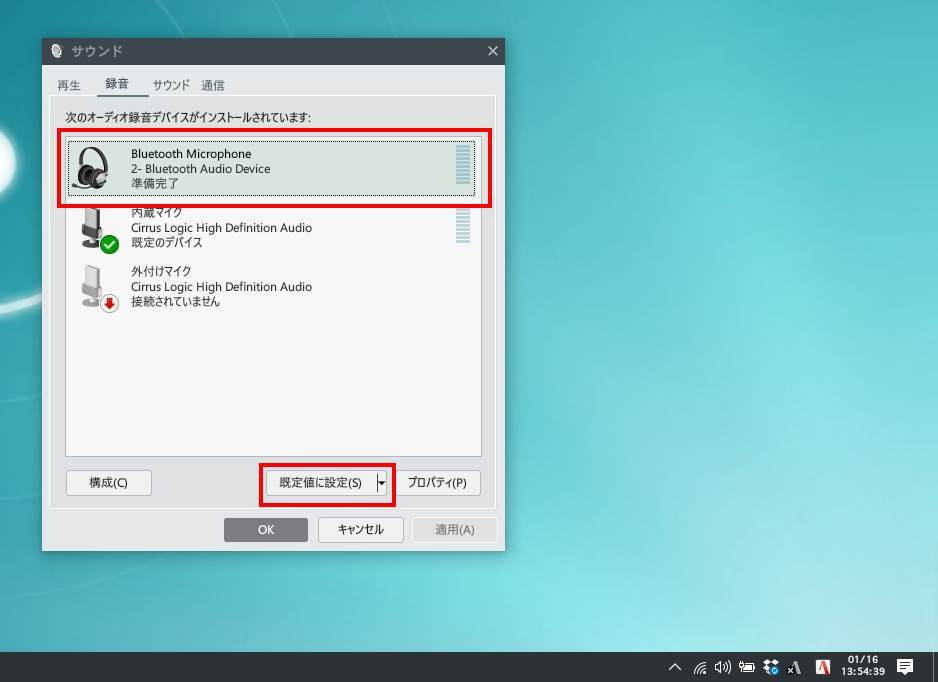
Task: Open the volume speaker tray icon
Action: click(722, 667)
